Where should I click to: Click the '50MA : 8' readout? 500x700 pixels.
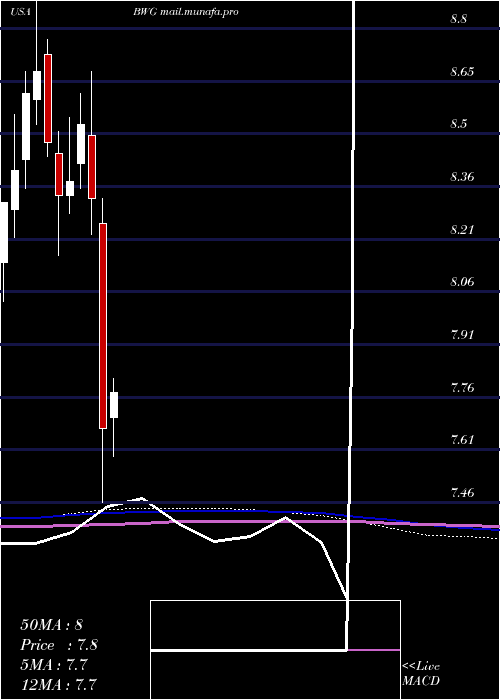click(51, 625)
